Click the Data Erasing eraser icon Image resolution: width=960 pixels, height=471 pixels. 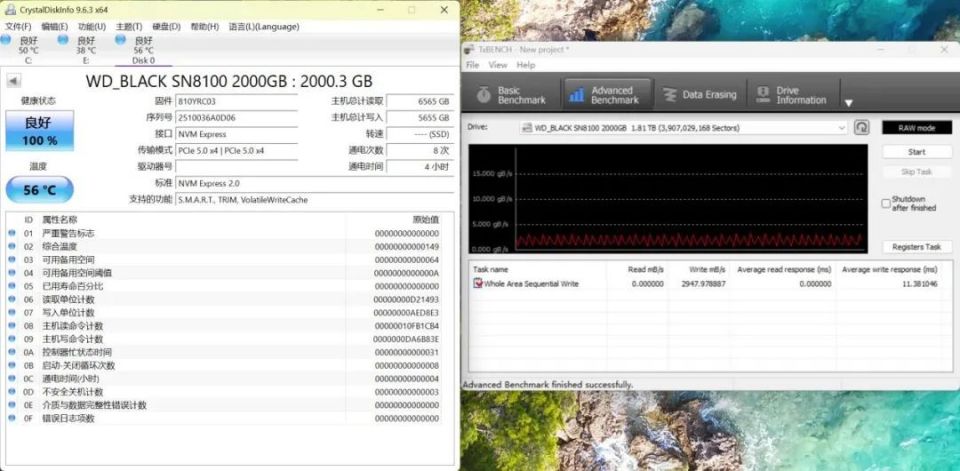[x=670, y=95]
